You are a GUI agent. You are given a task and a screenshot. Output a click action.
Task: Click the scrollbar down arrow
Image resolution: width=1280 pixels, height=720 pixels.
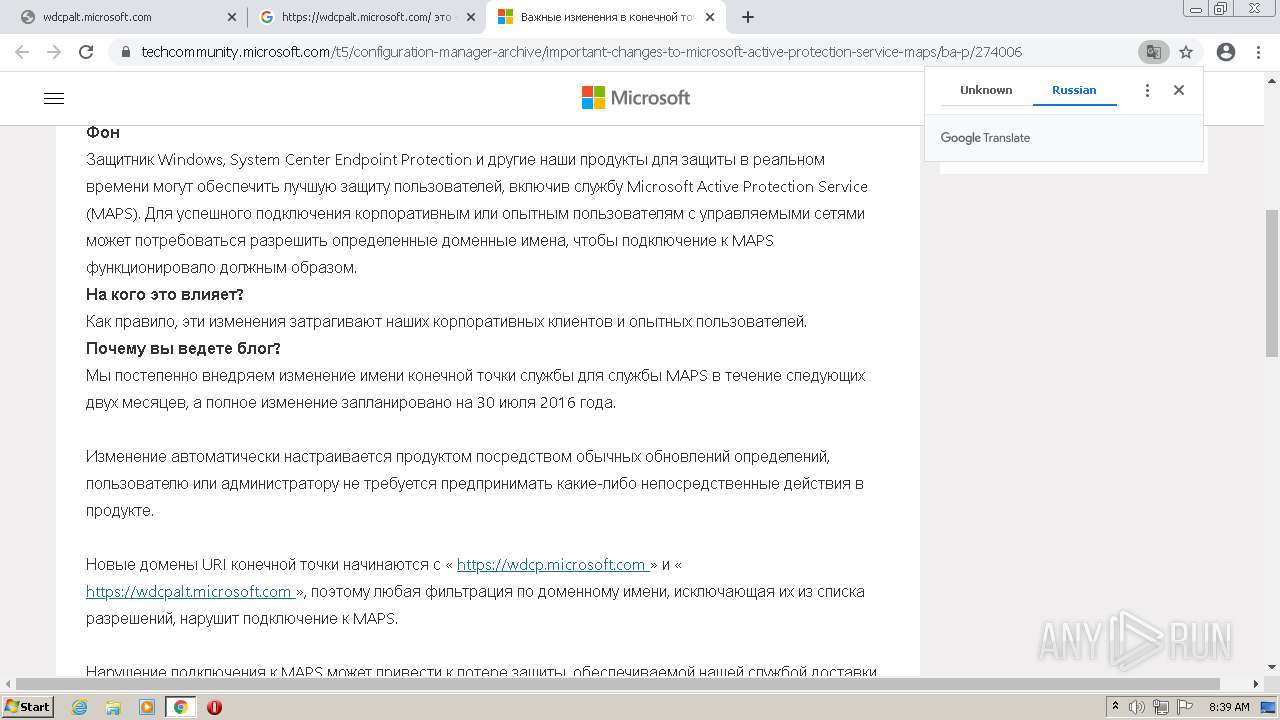[1272, 667]
